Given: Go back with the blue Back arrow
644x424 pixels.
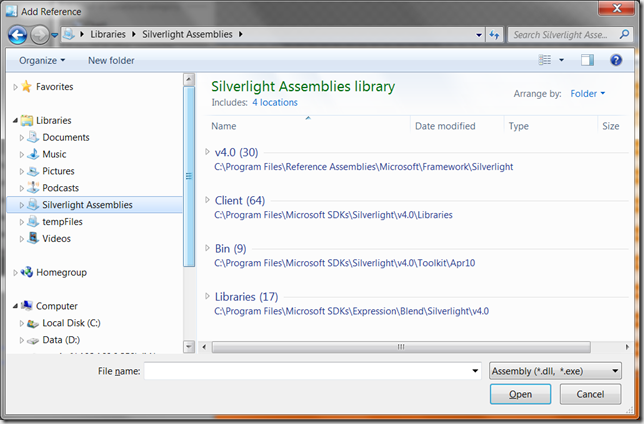Looking at the screenshot, I should 18,35.
